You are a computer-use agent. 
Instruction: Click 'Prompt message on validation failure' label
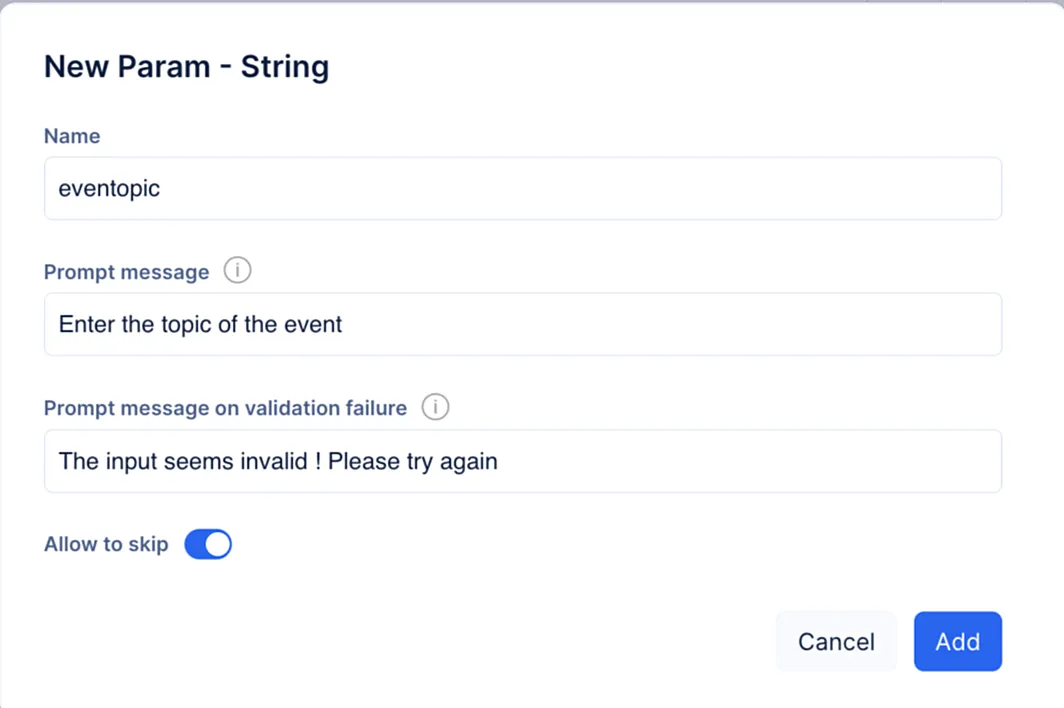(x=225, y=408)
